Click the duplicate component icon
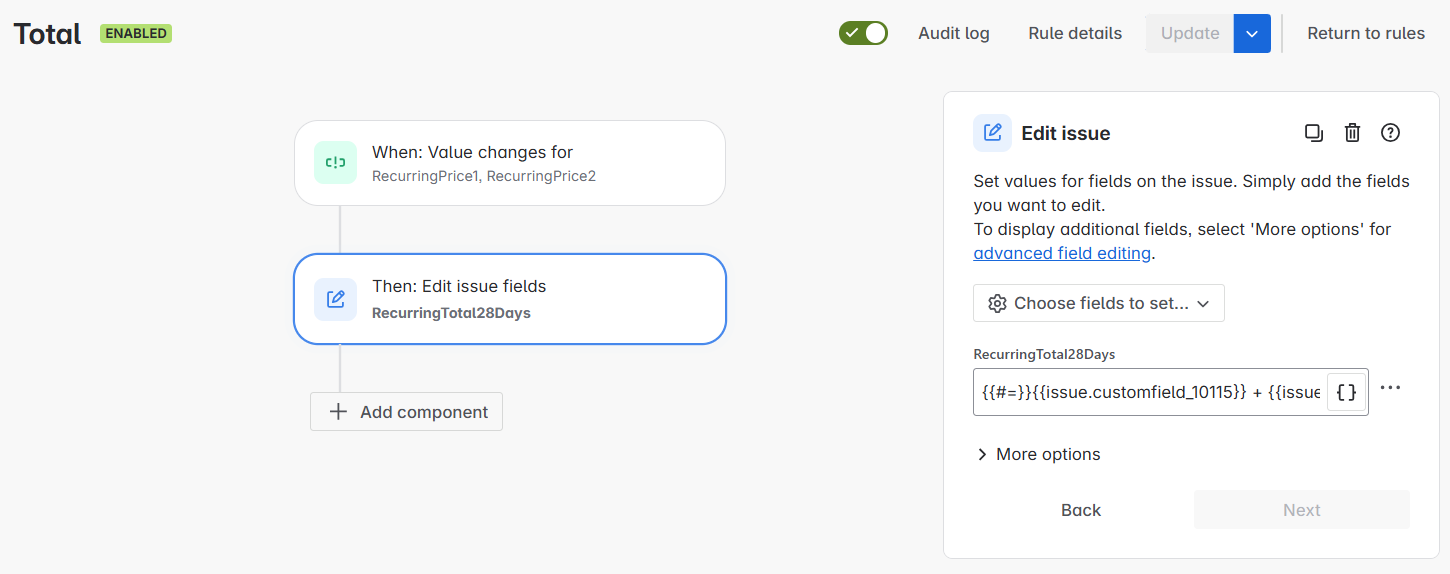This screenshot has width=1450, height=574. point(1314,133)
